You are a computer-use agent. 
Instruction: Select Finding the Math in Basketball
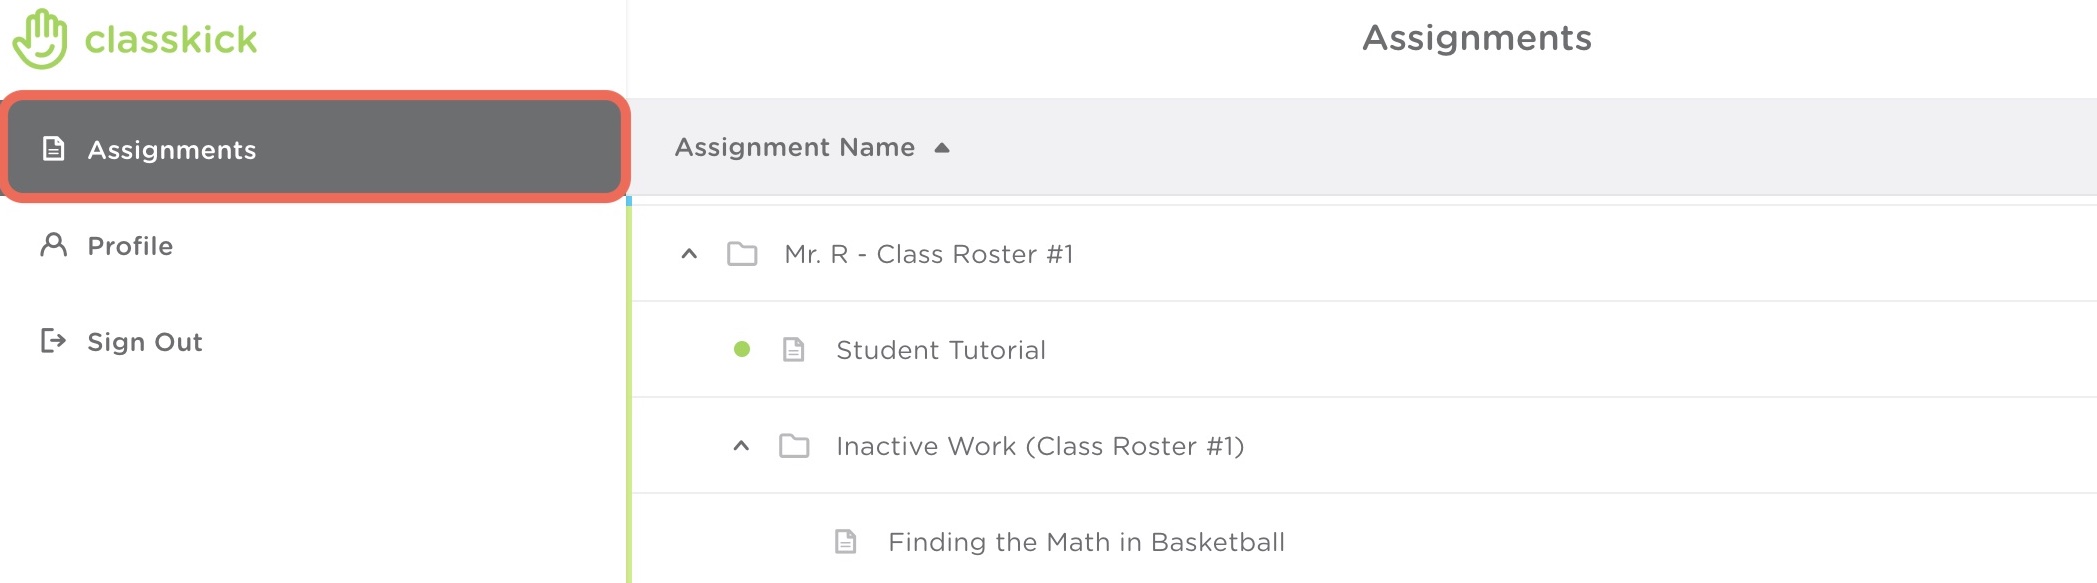[x=1084, y=541]
